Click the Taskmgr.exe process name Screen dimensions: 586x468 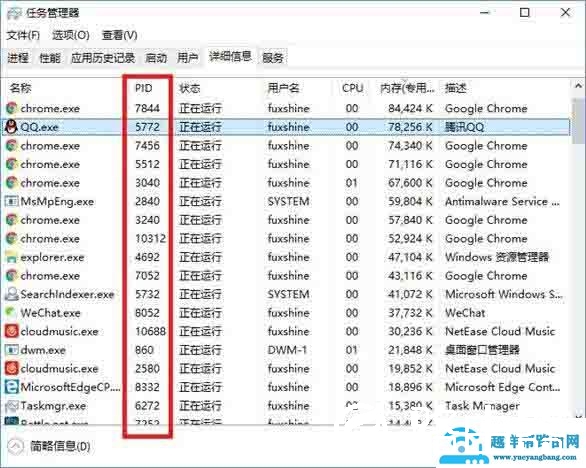click(x=53, y=406)
